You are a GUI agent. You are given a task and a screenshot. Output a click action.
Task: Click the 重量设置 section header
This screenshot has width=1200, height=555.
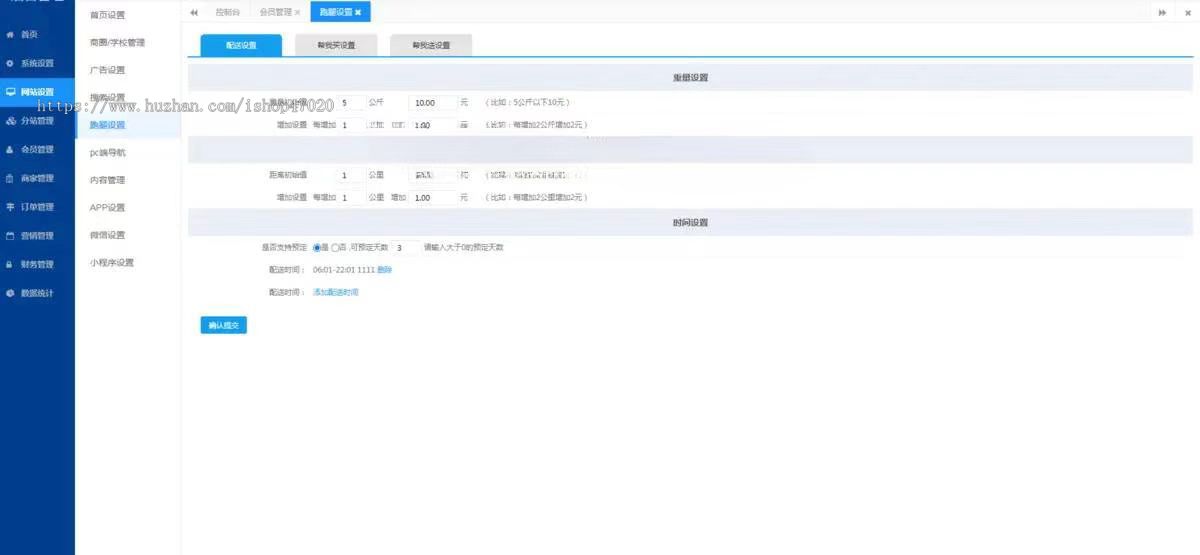pos(691,77)
